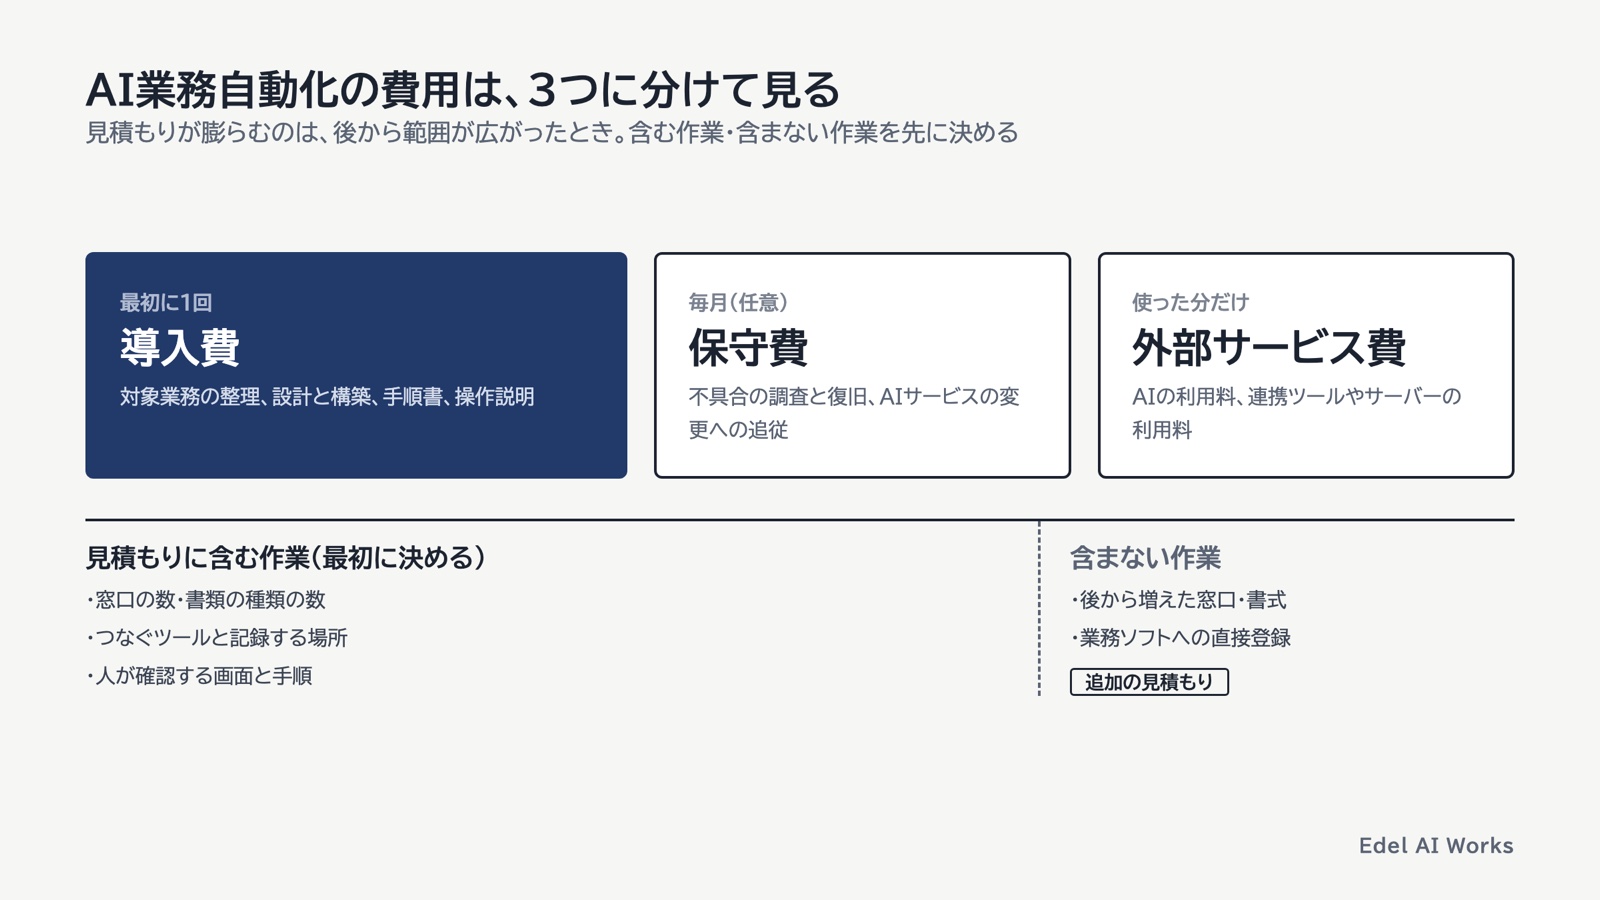Click the '追加の見積もり' outlined tag
Screen dimensions: 1600x900
point(1149,682)
